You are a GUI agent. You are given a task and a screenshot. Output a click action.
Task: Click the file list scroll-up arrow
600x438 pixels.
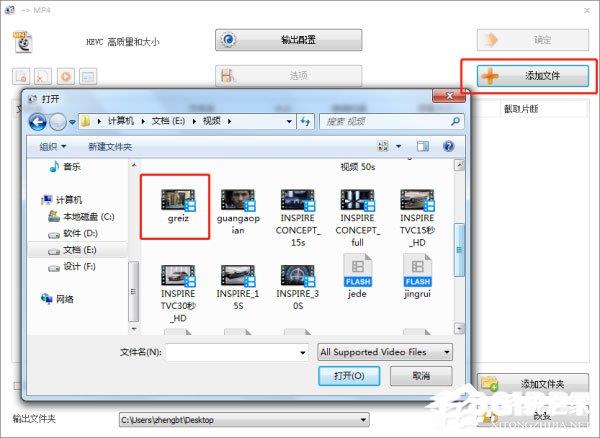(459, 165)
